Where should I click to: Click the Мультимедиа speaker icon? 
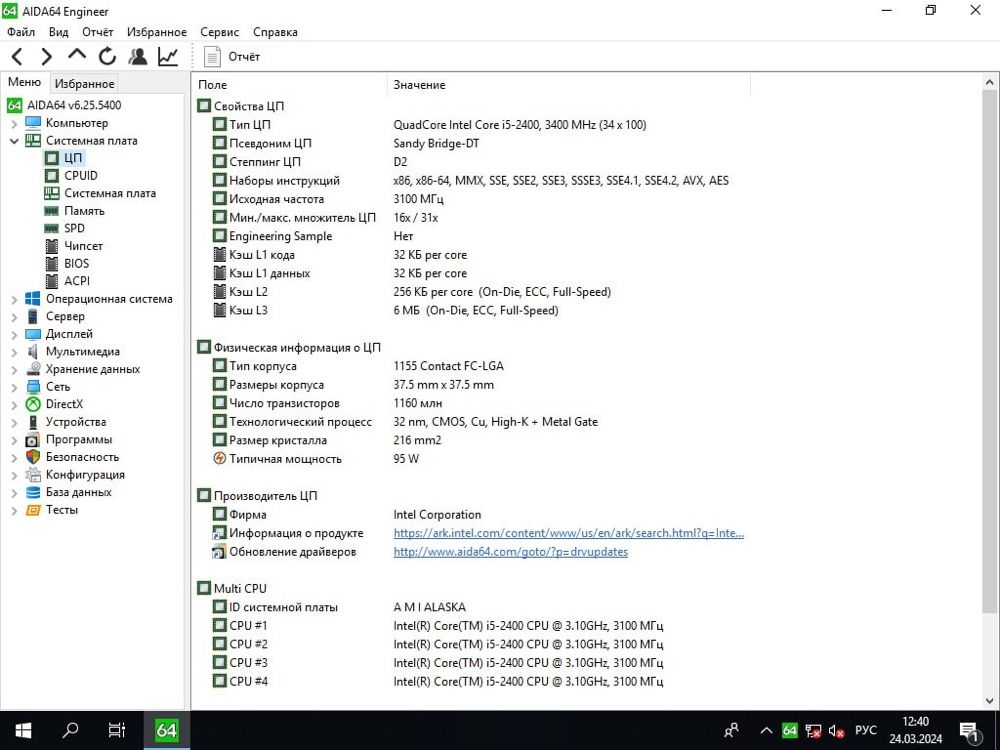coord(33,351)
